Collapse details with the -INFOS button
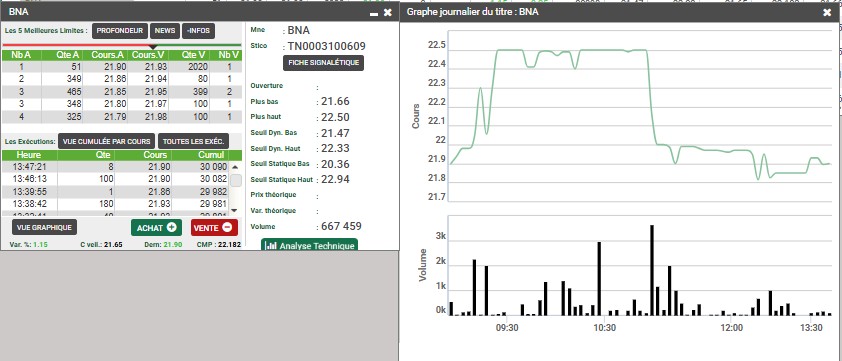The image size is (842, 361). (199, 31)
